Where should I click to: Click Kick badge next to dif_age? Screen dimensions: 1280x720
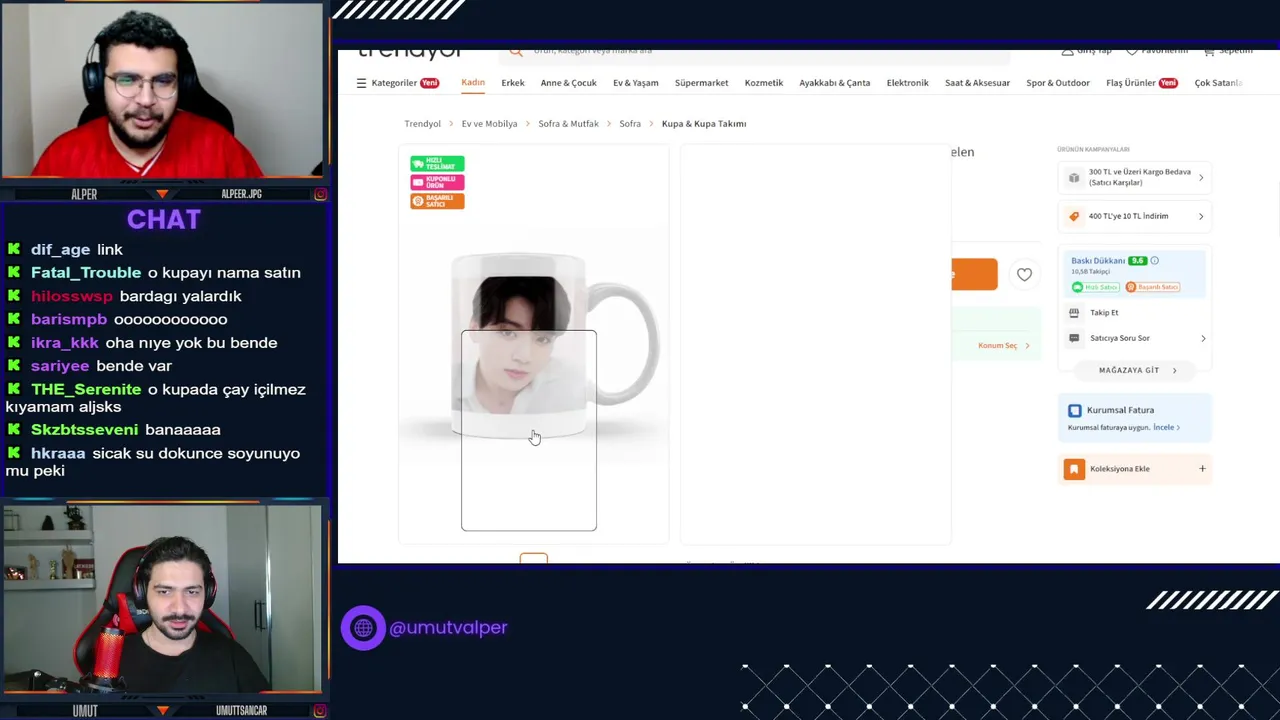14,249
